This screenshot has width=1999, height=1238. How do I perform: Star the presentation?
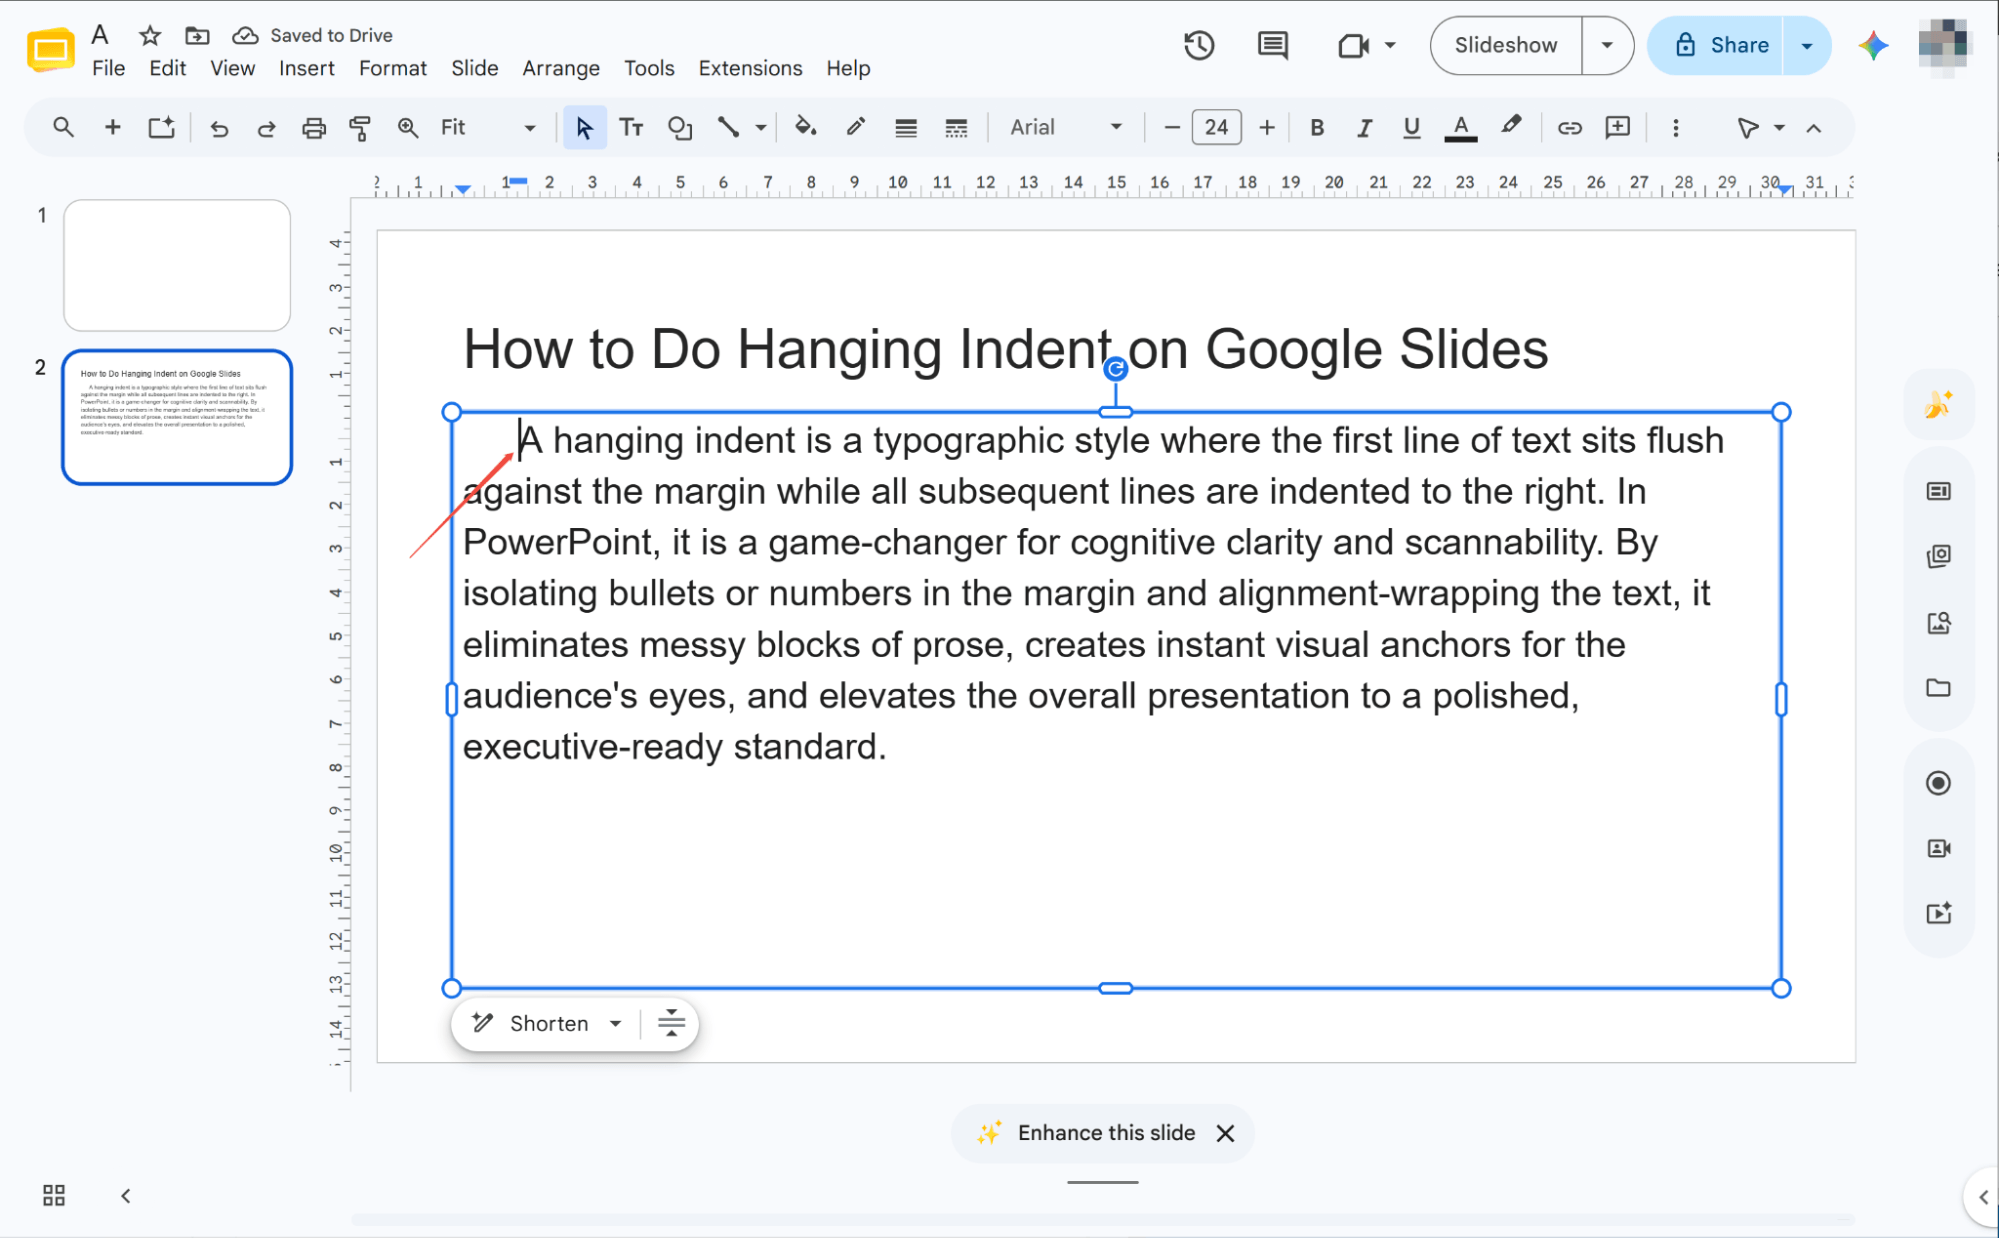[150, 36]
